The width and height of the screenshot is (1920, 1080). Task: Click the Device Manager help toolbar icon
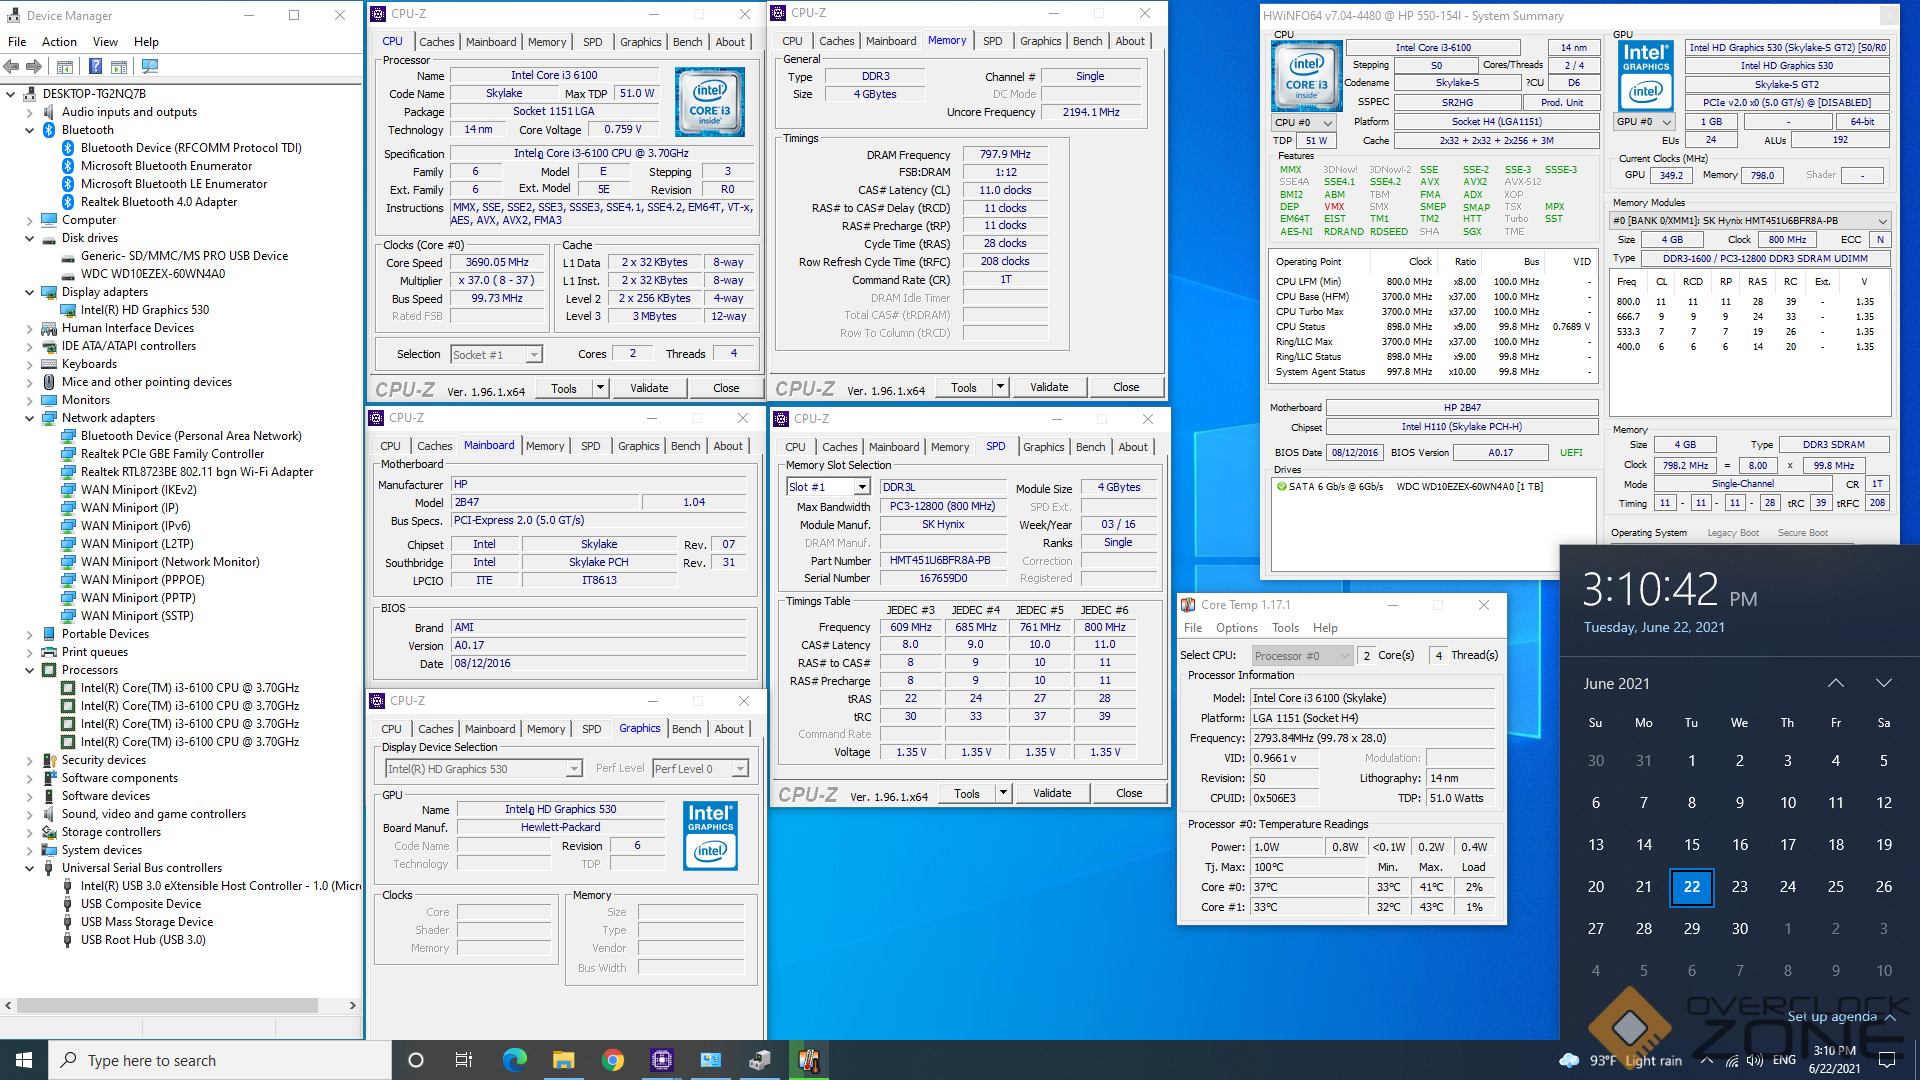coord(95,67)
